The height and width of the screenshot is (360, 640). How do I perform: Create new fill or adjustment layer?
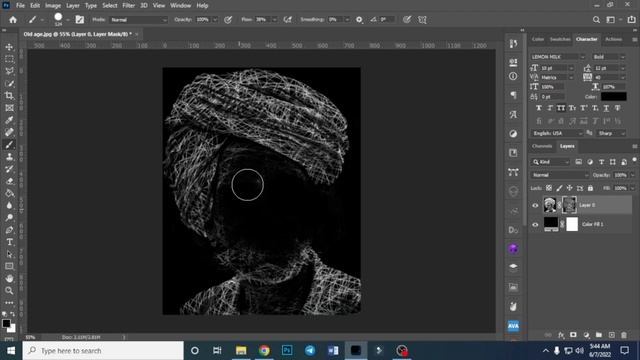(x=586, y=335)
